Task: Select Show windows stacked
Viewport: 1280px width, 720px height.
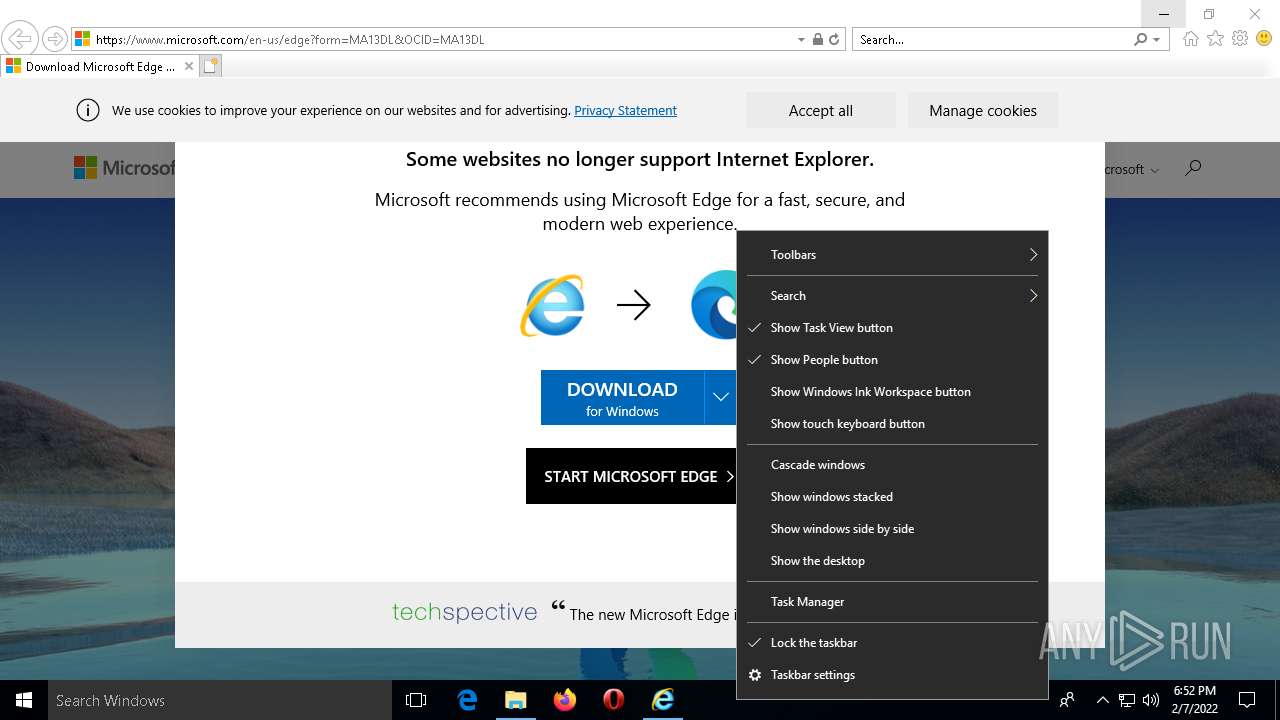Action: coord(892,497)
